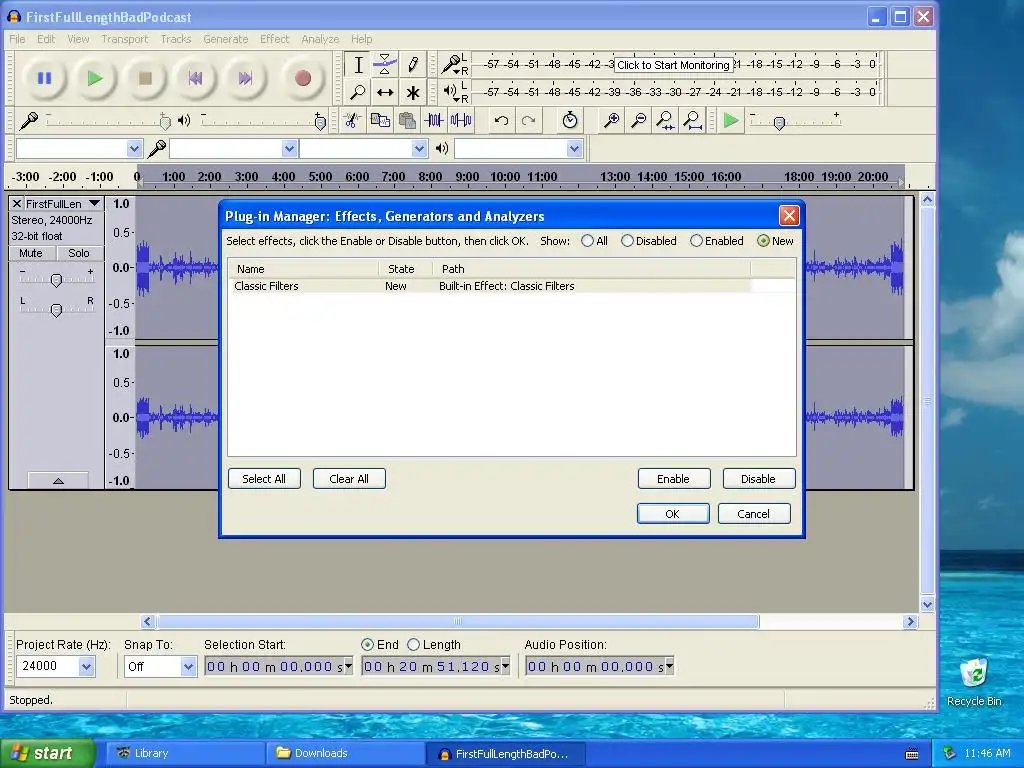Image resolution: width=1024 pixels, height=768 pixels.
Task: Select the Multi-Tool asterisk icon
Action: [413, 92]
